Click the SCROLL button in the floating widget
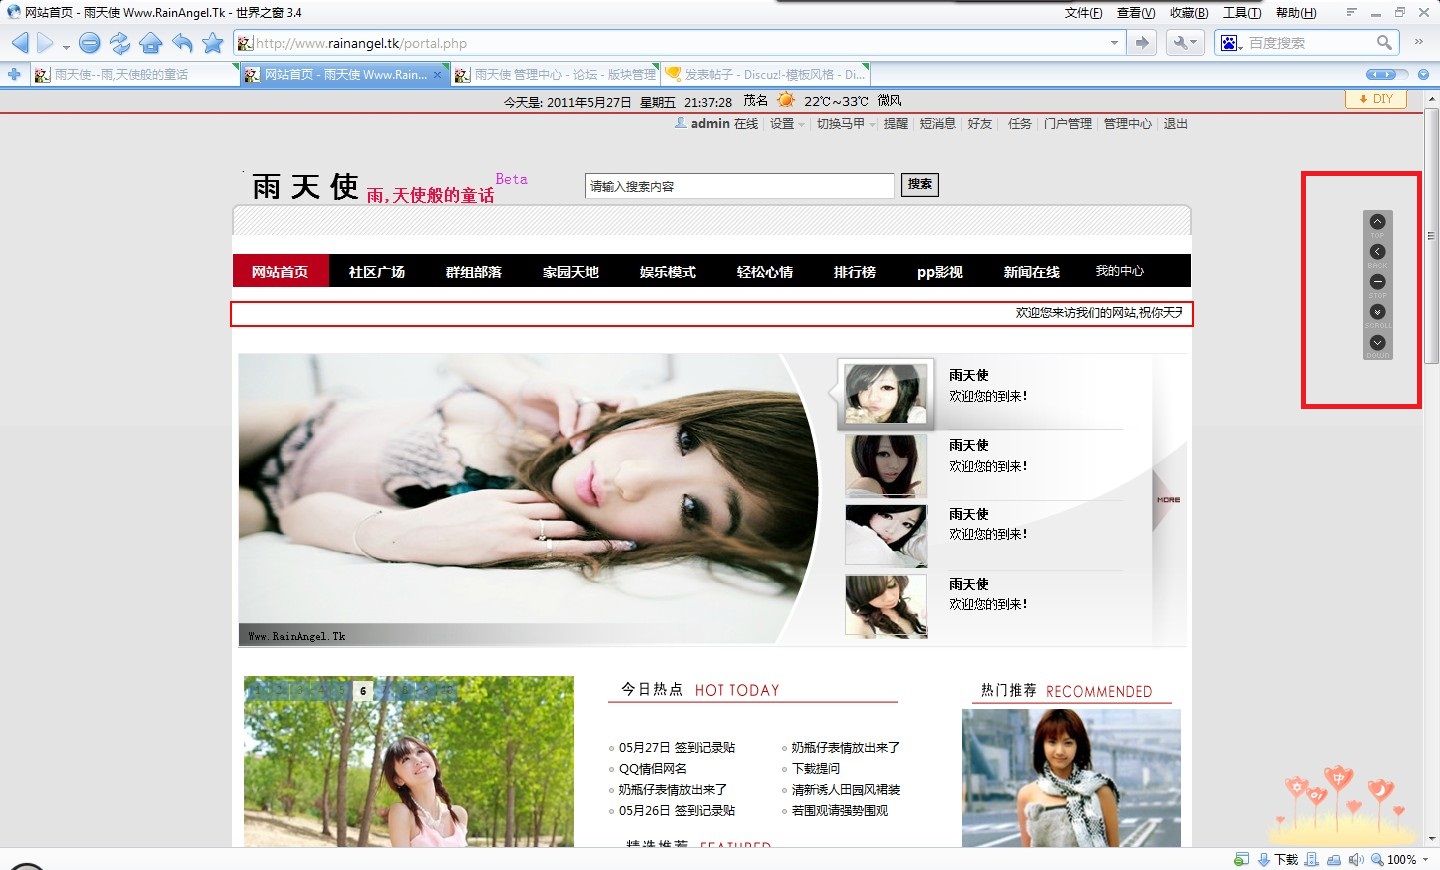The width and height of the screenshot is (1440, 870). tap(1378, 312)
